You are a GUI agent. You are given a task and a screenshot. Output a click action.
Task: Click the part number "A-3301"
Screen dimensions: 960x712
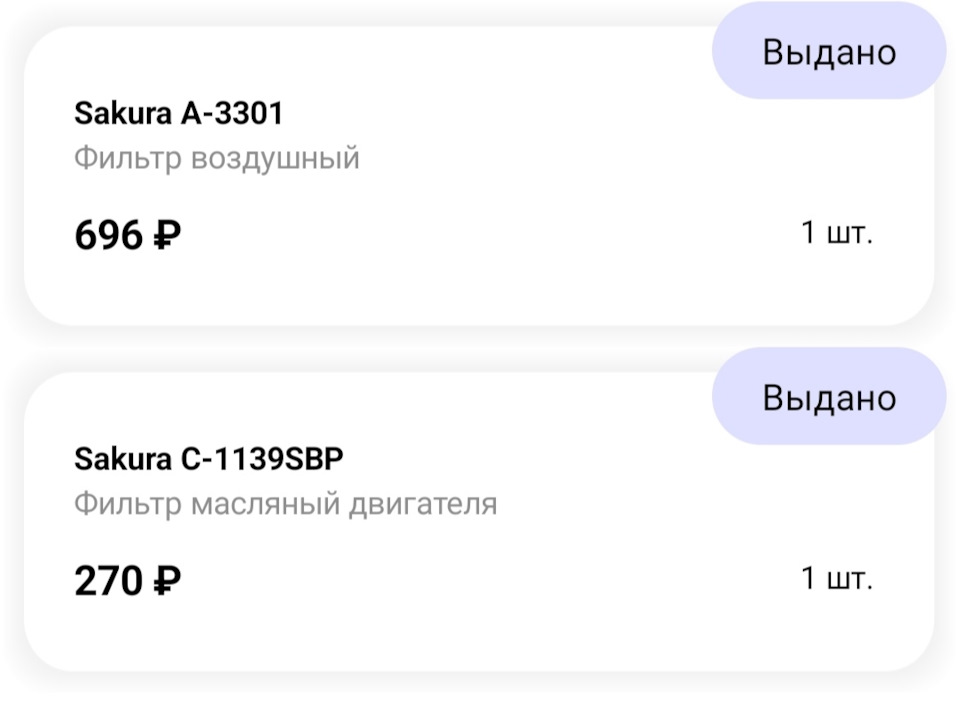(232, 113)
